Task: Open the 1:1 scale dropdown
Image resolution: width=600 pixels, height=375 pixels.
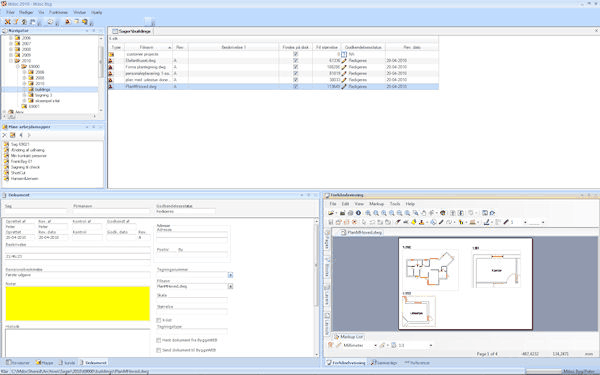Action: pyautogui.click(x=431, y=345)
